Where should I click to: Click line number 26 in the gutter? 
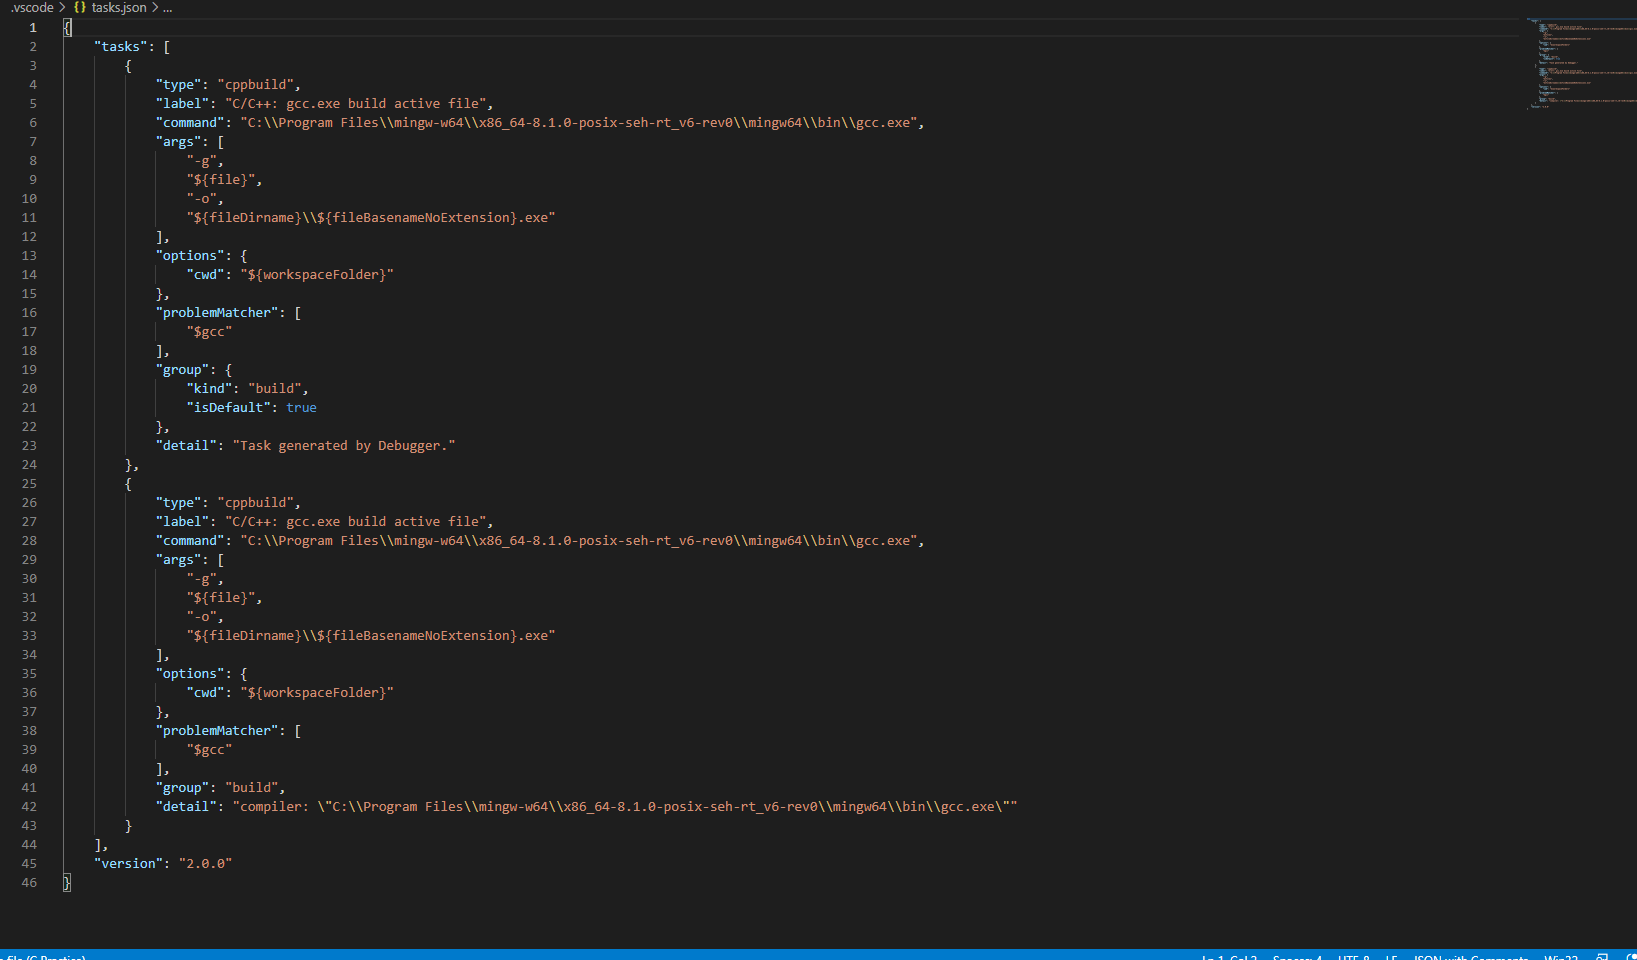point(29,502)
